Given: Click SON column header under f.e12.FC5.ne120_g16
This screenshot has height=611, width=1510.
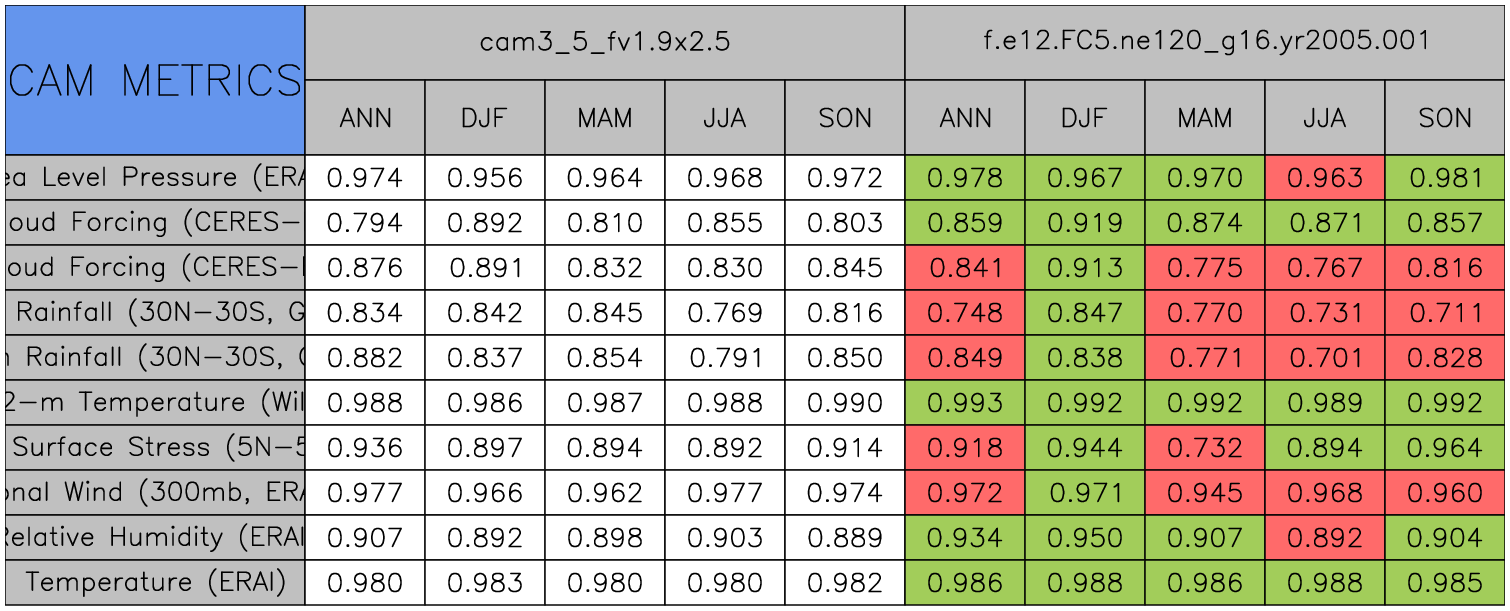Looking at the screenshot, I should tap(1445, 118).
